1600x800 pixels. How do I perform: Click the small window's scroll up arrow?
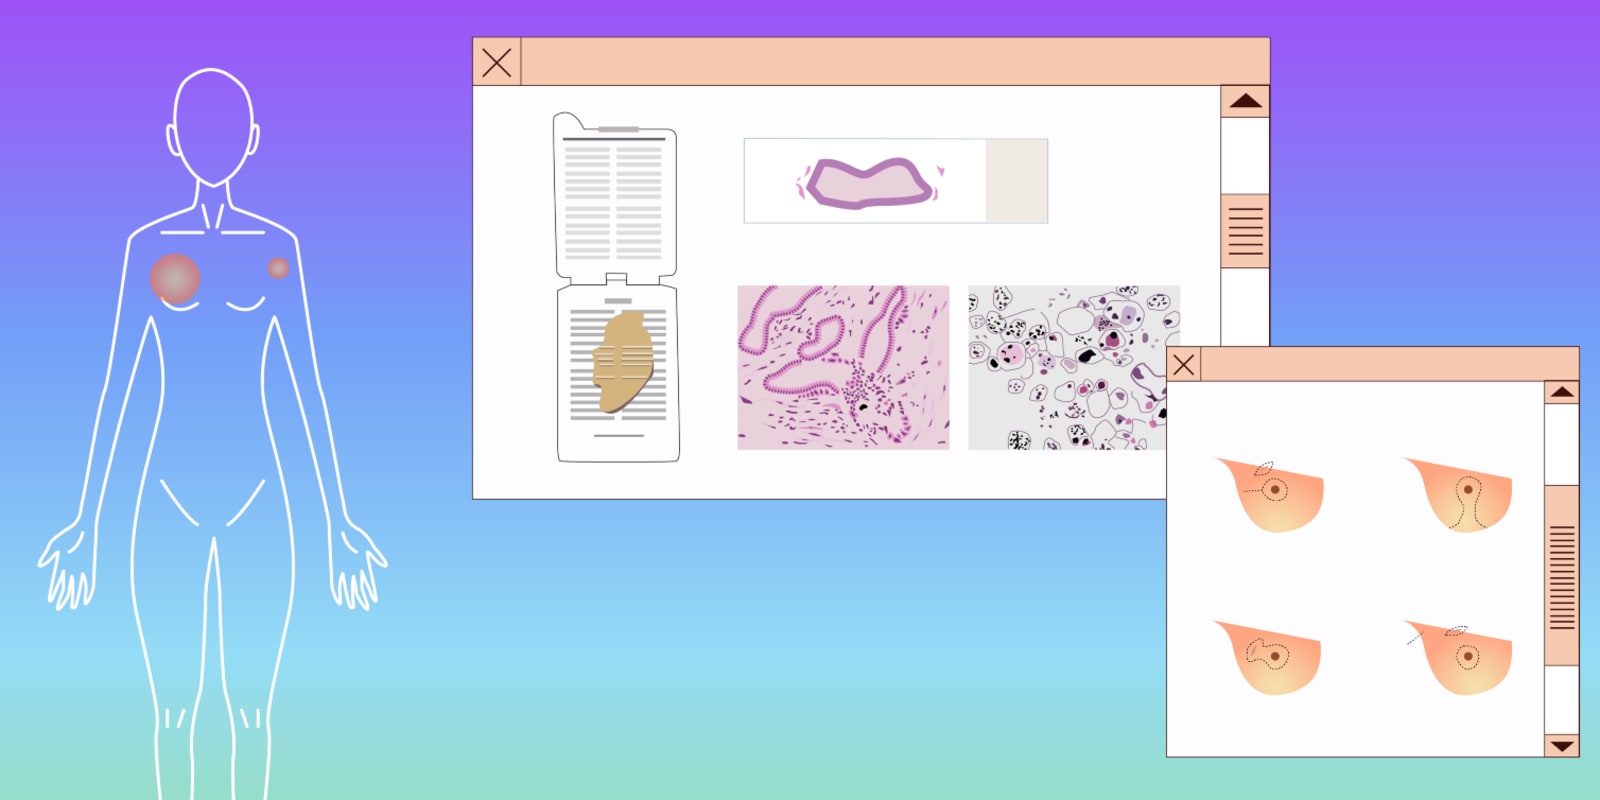pos(1562,392)
